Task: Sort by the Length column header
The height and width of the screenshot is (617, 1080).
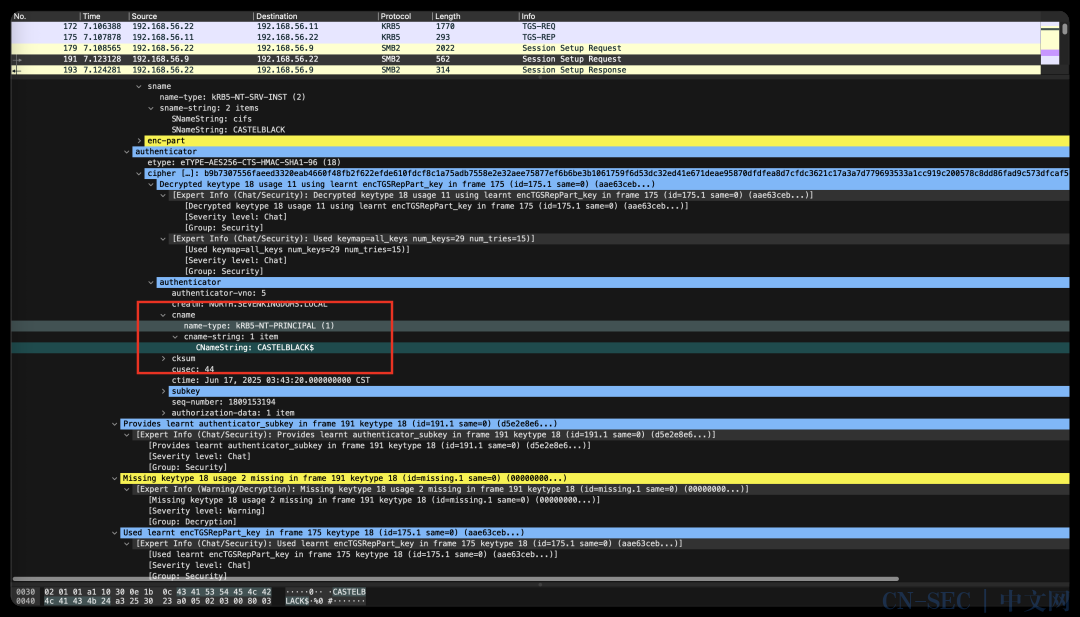Action: (x=475, y=16)
